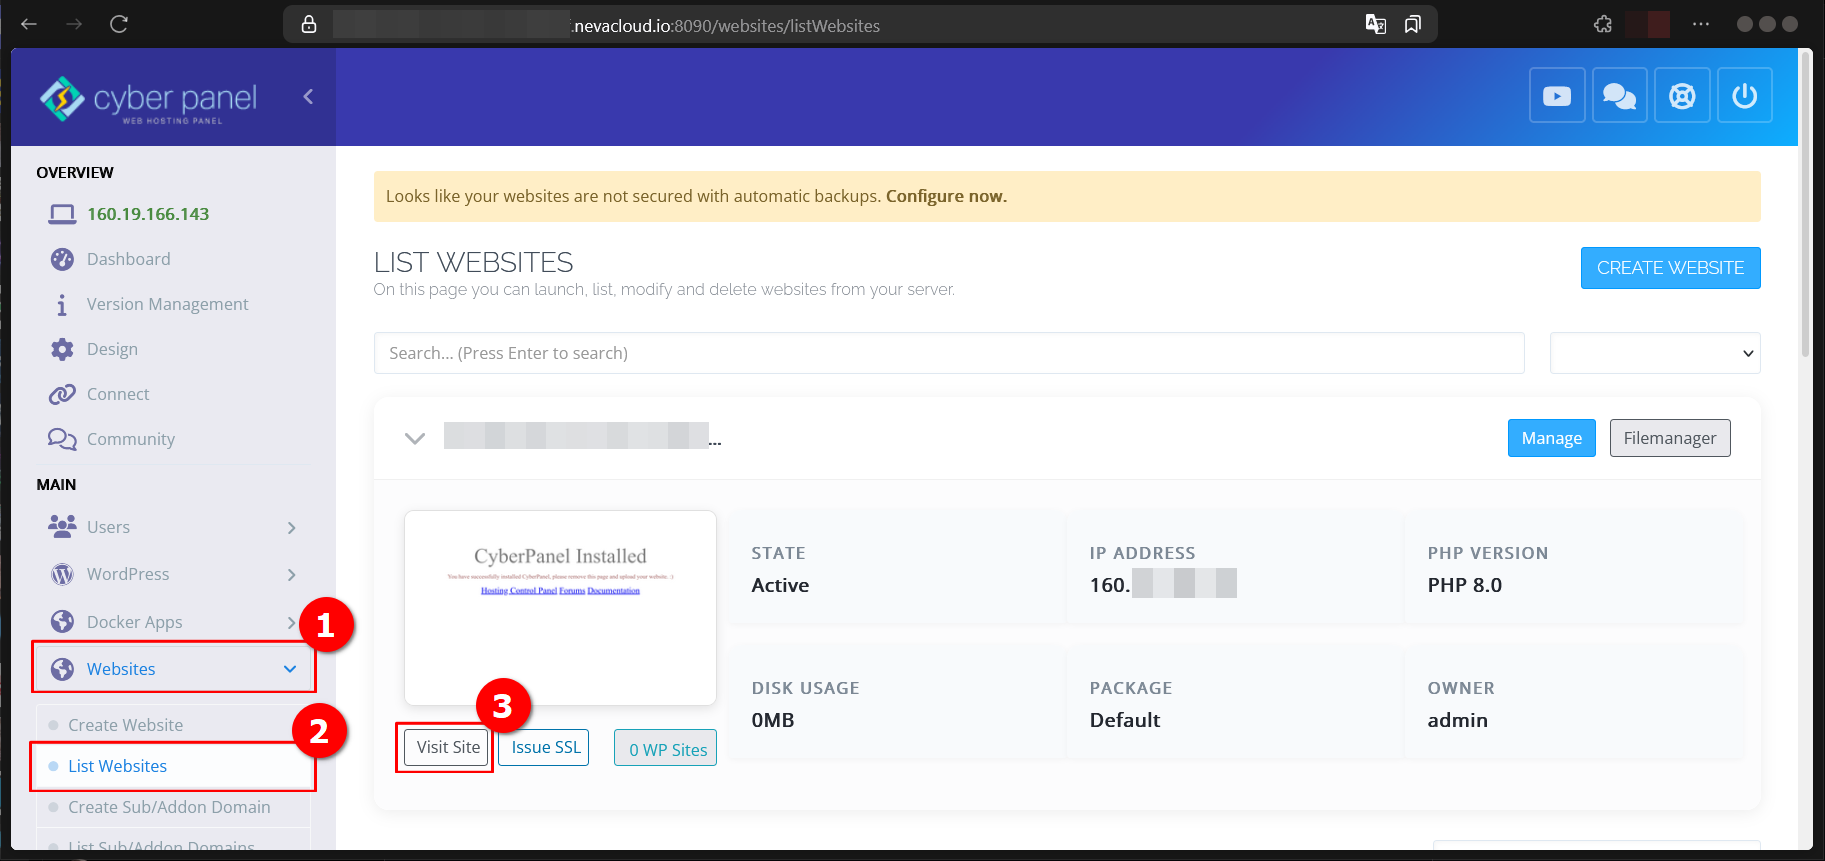Viewport: 1825px width, 861px height.
Task: Click the PHP 8.0 version value
Action: click(1464, 585)
